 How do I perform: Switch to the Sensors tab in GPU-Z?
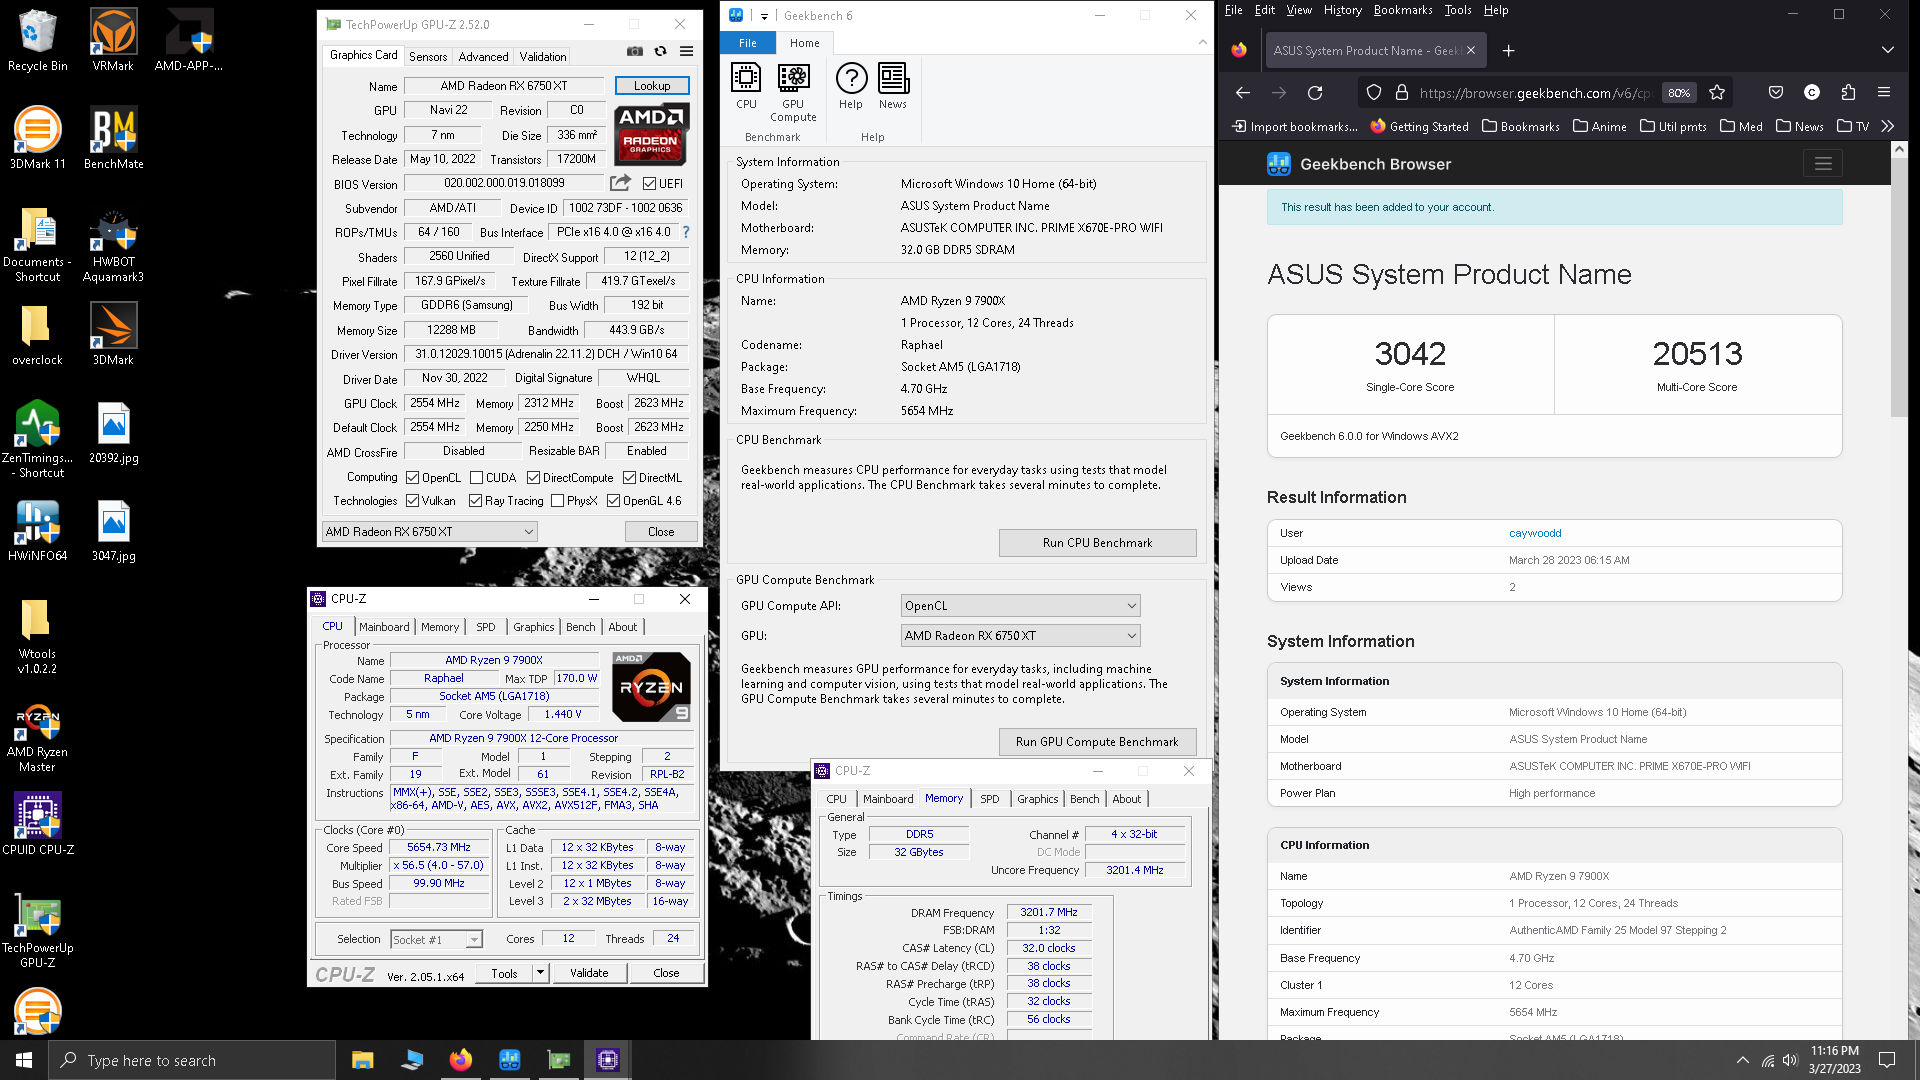(428, 57)
